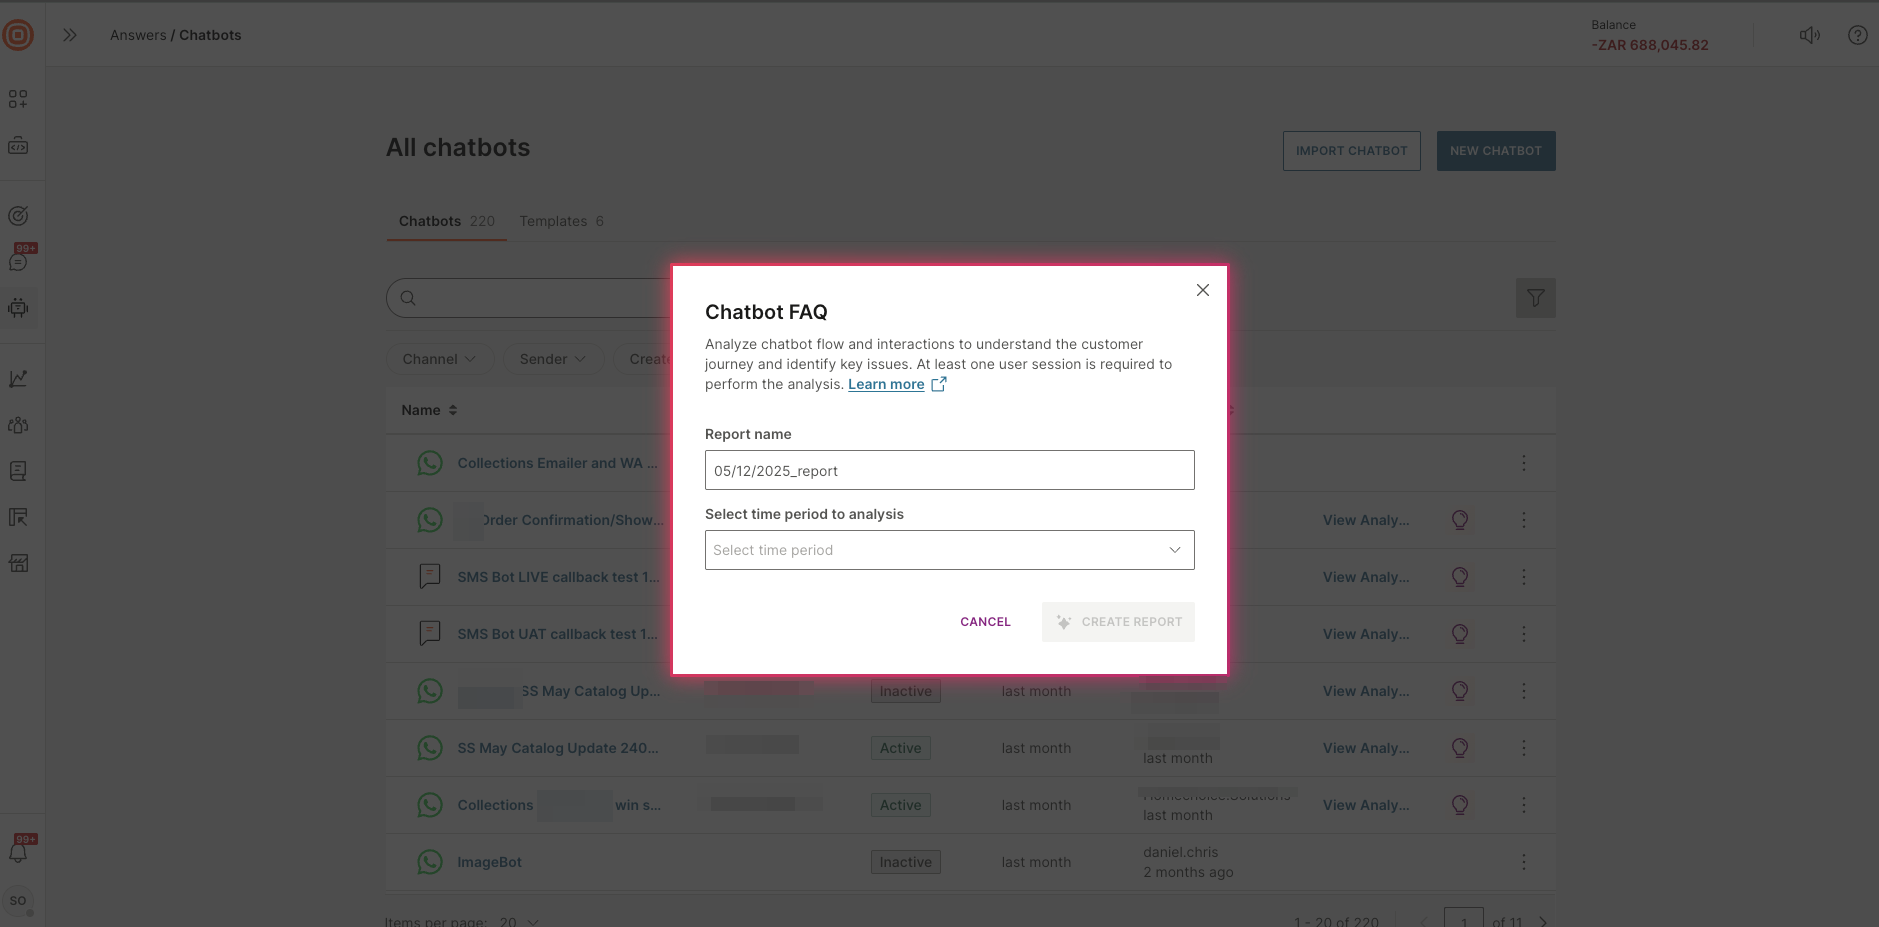The height and width of the screenshot is (927, 1879).
Task: Click the Create Report button
Action: [x=1118, y=622]
